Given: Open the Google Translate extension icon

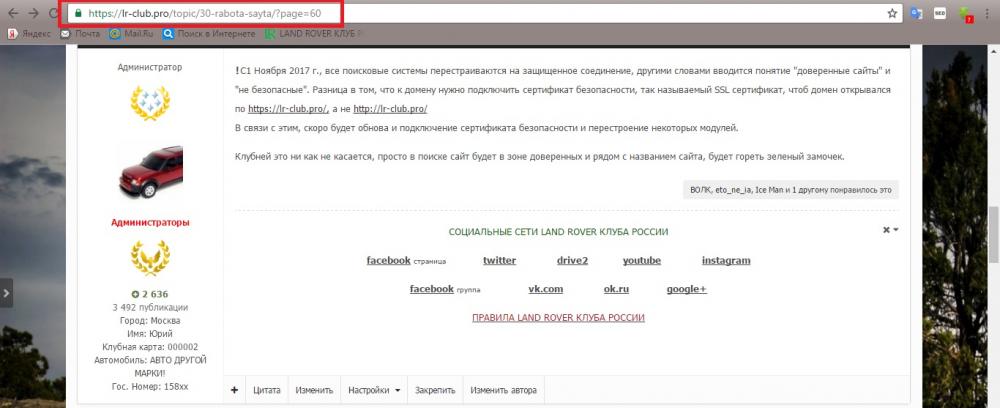Looking at the screenshot, I should 915,14.
